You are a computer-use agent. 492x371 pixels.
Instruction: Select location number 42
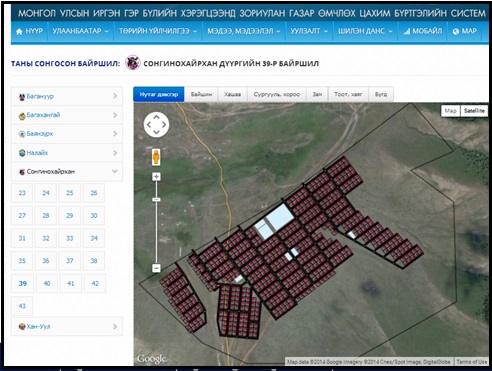(x=95, y=283)
